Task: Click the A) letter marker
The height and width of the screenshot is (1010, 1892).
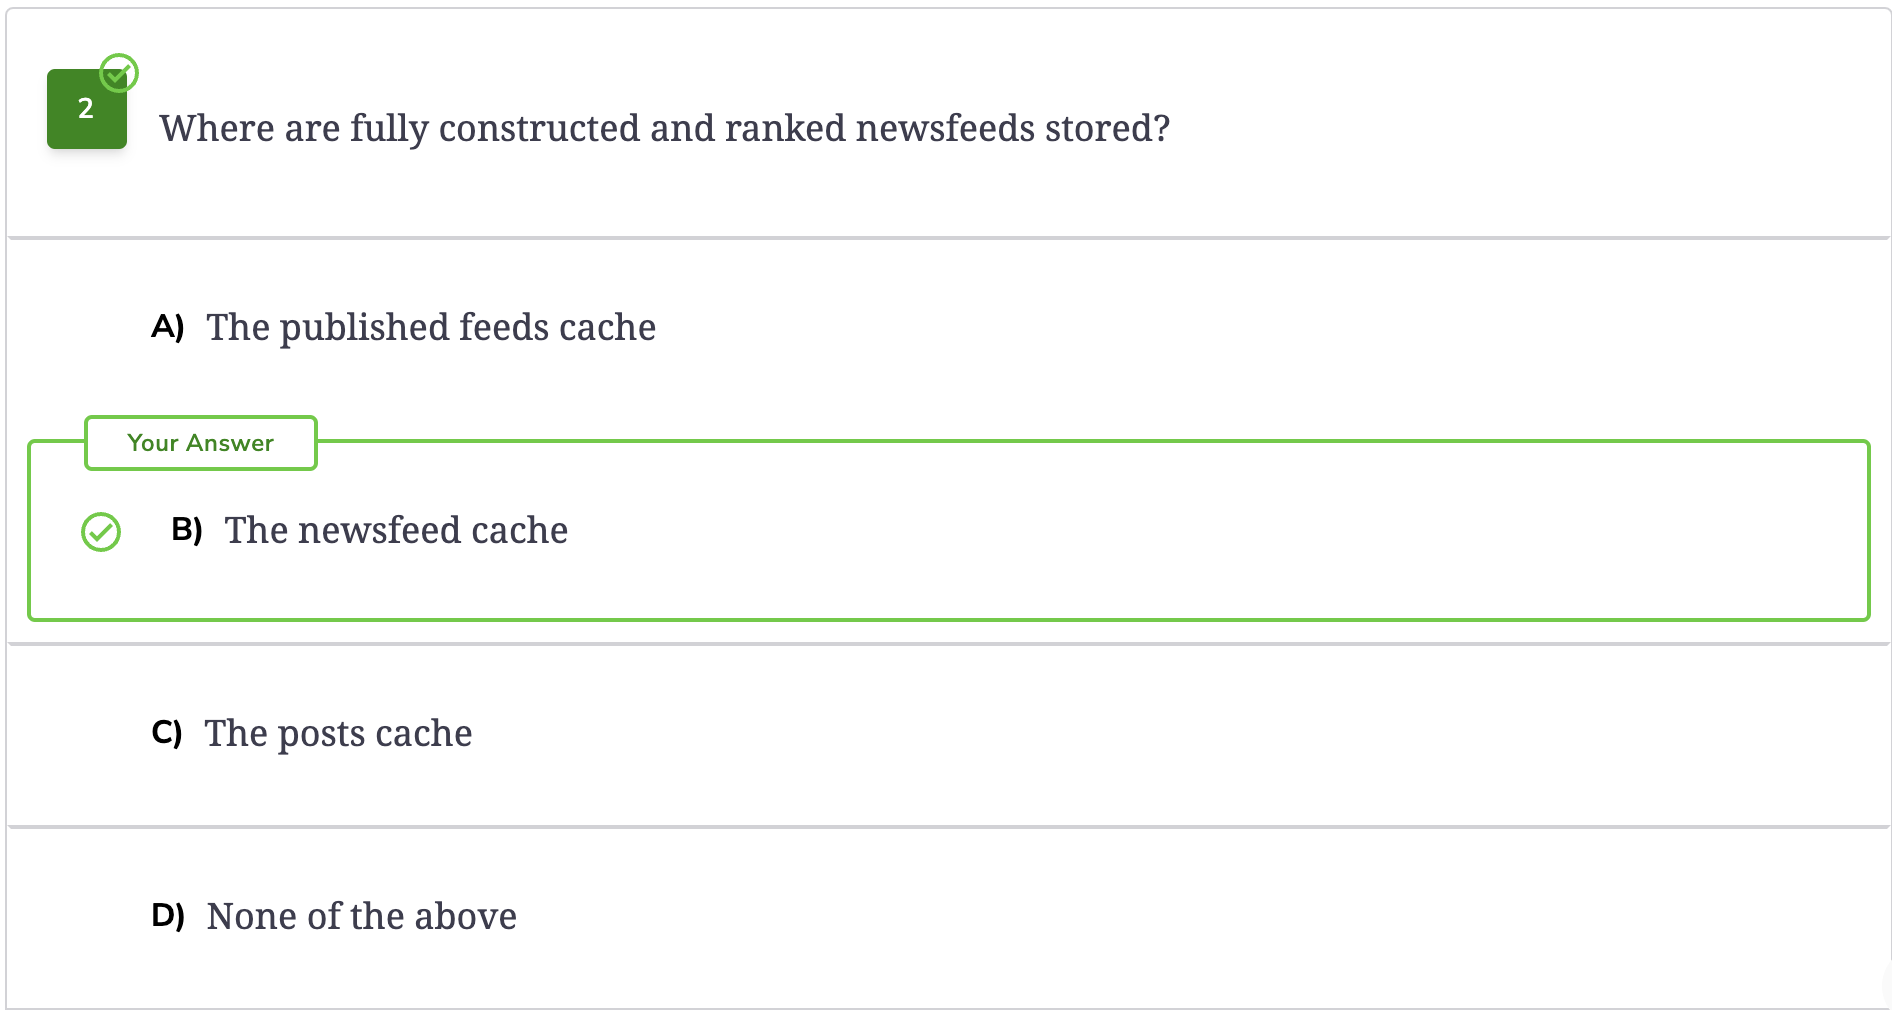Action: [168, 327]
